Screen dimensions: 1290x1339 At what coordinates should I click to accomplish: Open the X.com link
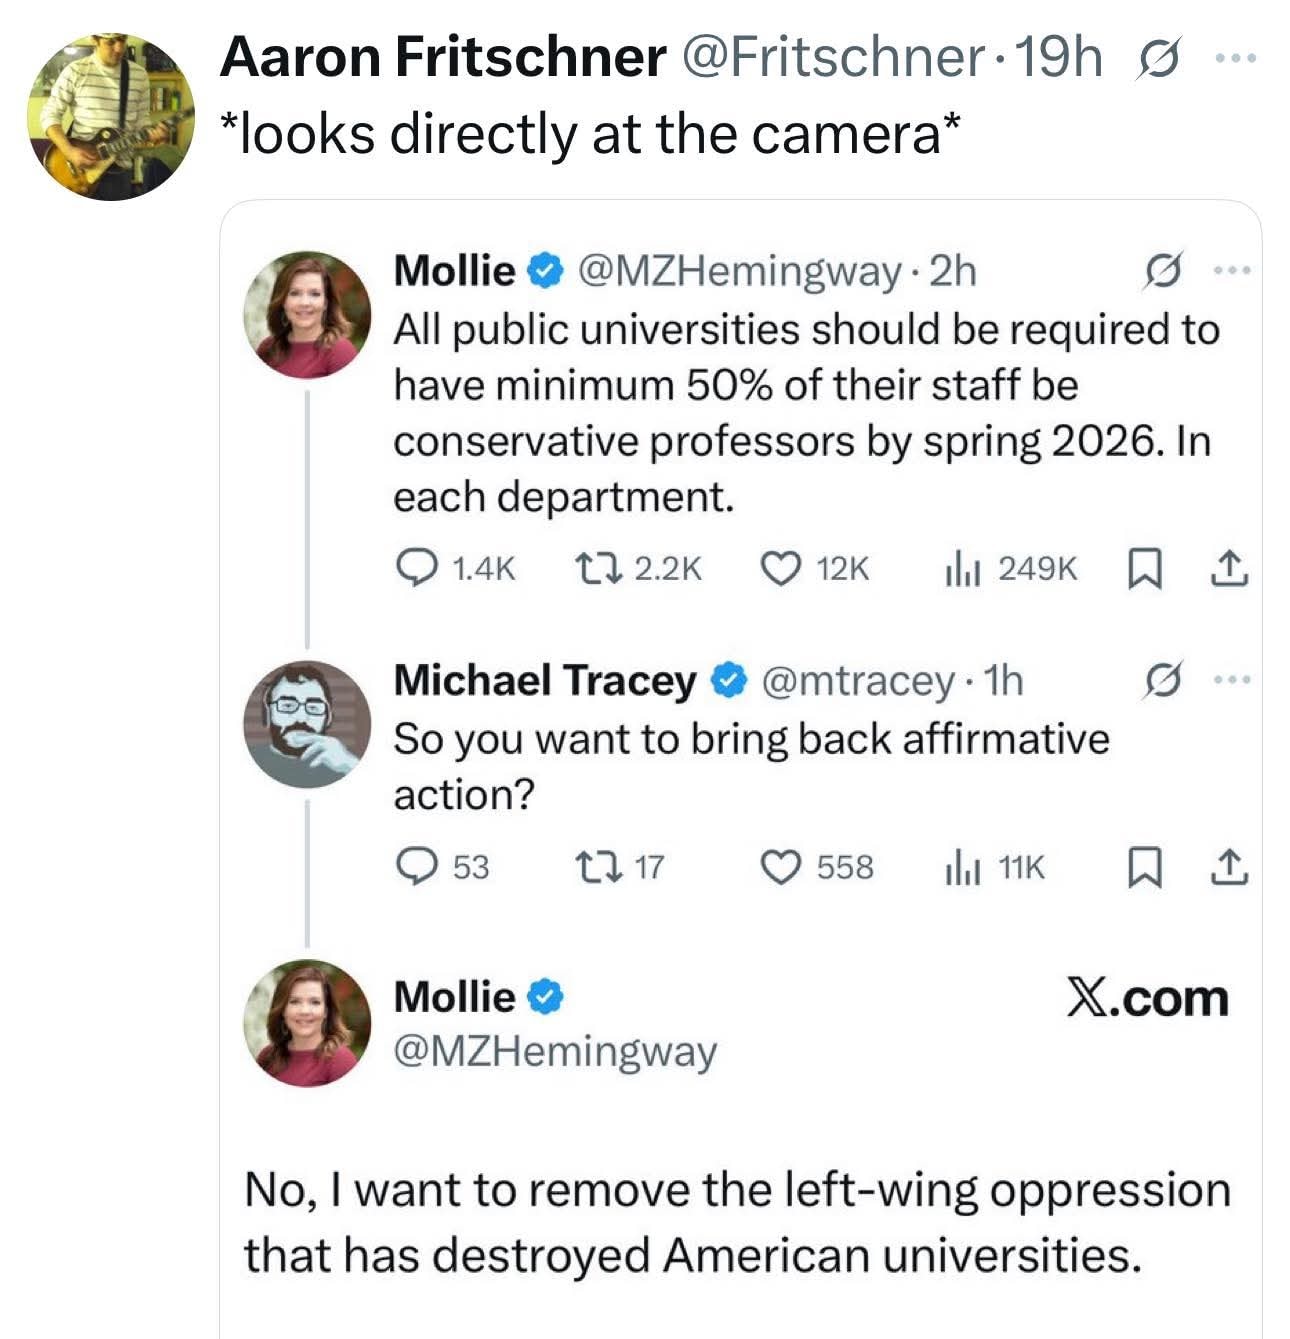[1146, 998]
